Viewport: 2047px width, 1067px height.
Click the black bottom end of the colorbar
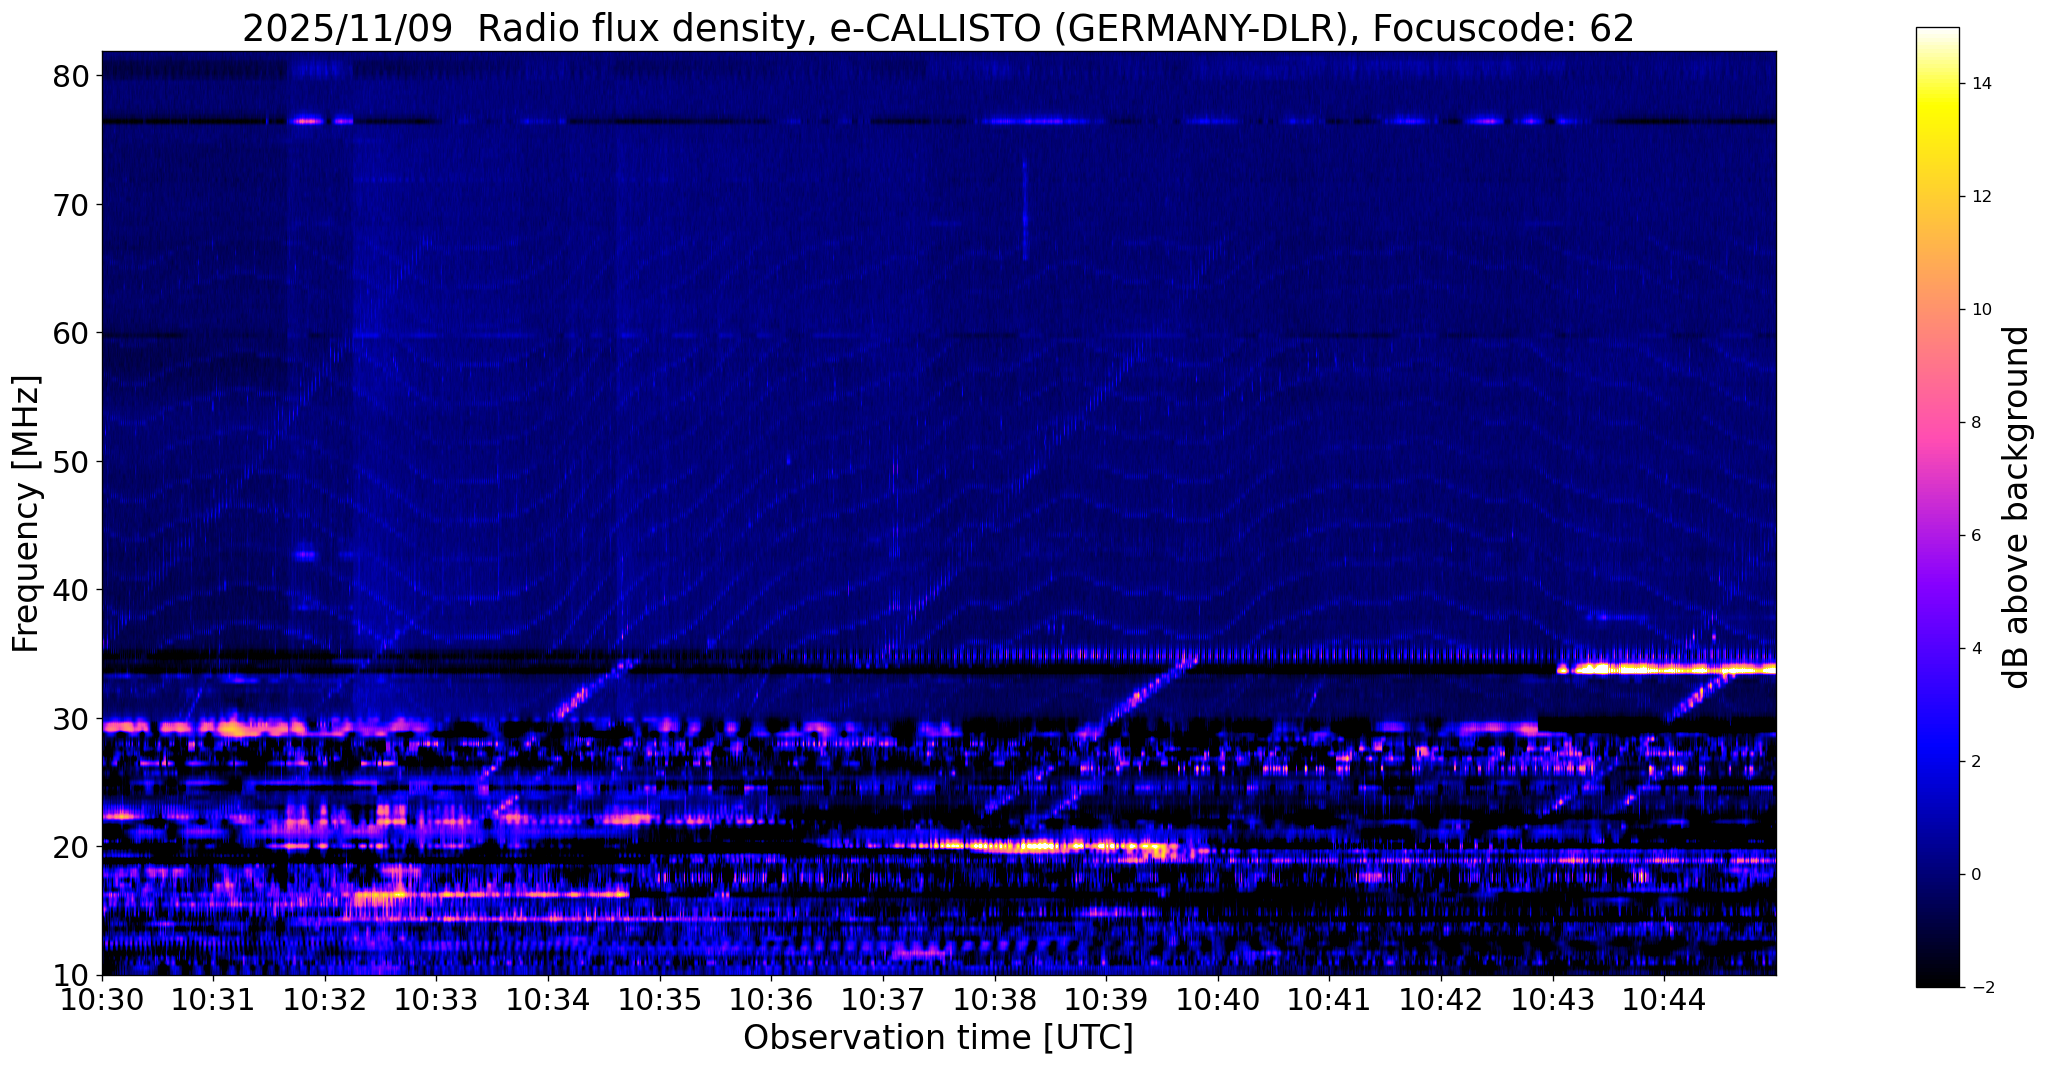(x=1937, y=978)
